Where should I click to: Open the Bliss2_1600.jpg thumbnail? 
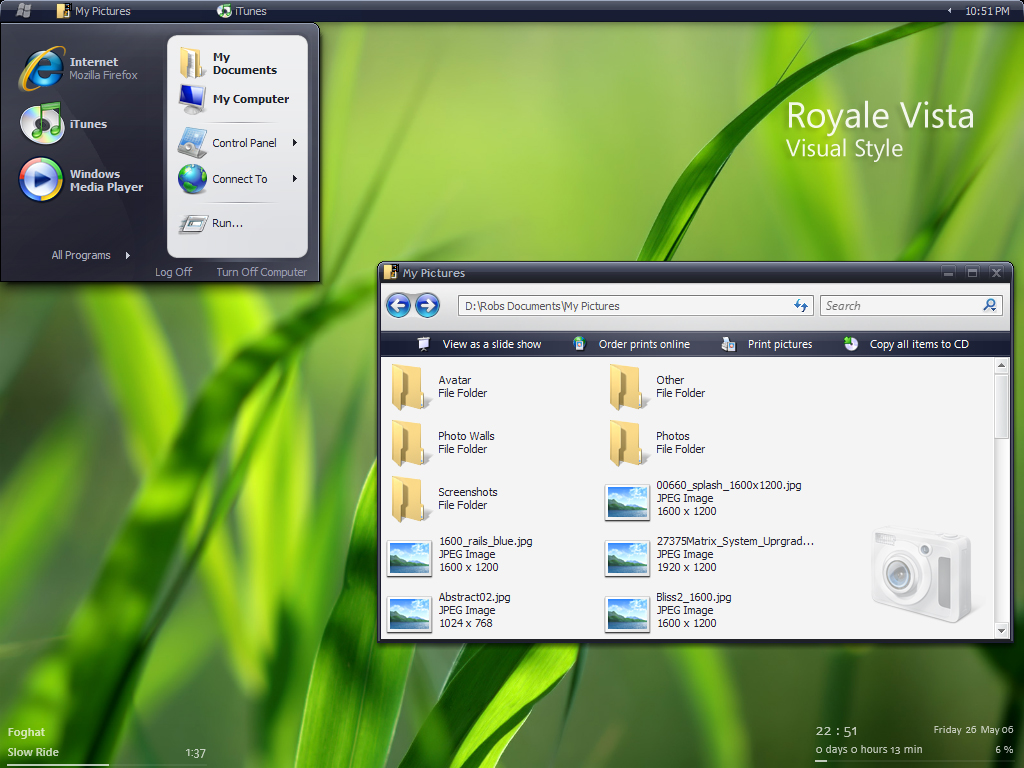(x=627, y=611)
